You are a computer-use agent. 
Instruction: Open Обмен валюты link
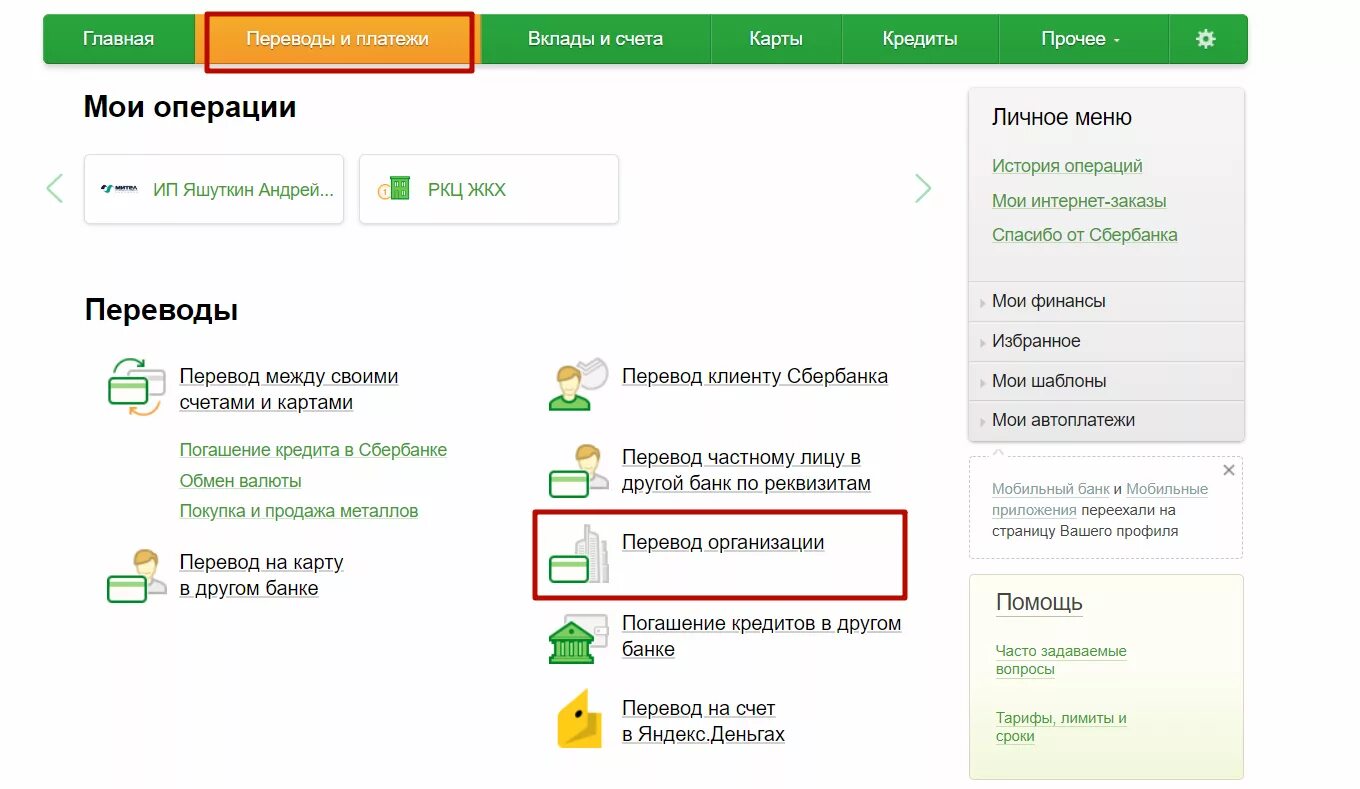(x=241, y=481)
